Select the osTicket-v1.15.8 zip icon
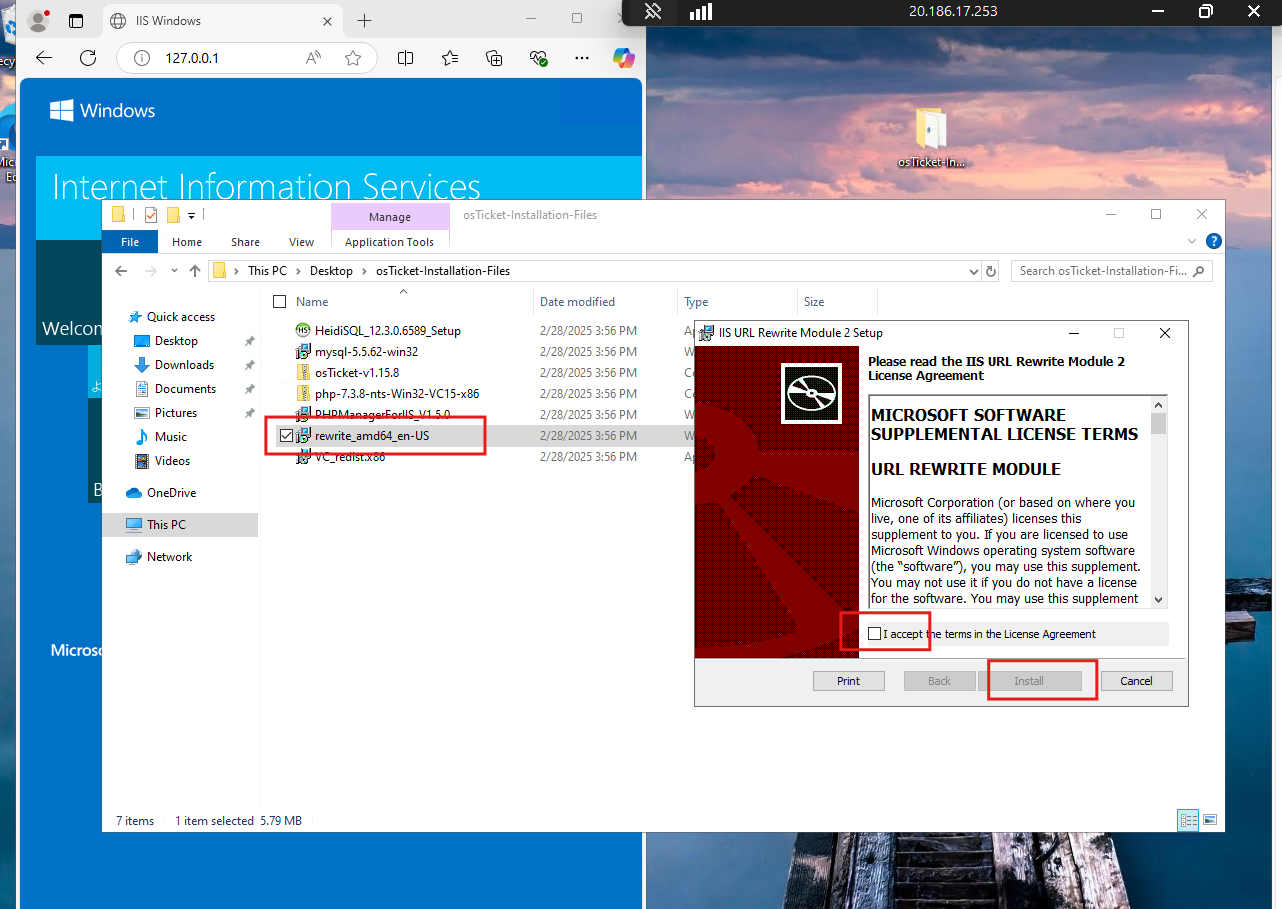This screenshot has height=909, width=1282. pos(303,373)
